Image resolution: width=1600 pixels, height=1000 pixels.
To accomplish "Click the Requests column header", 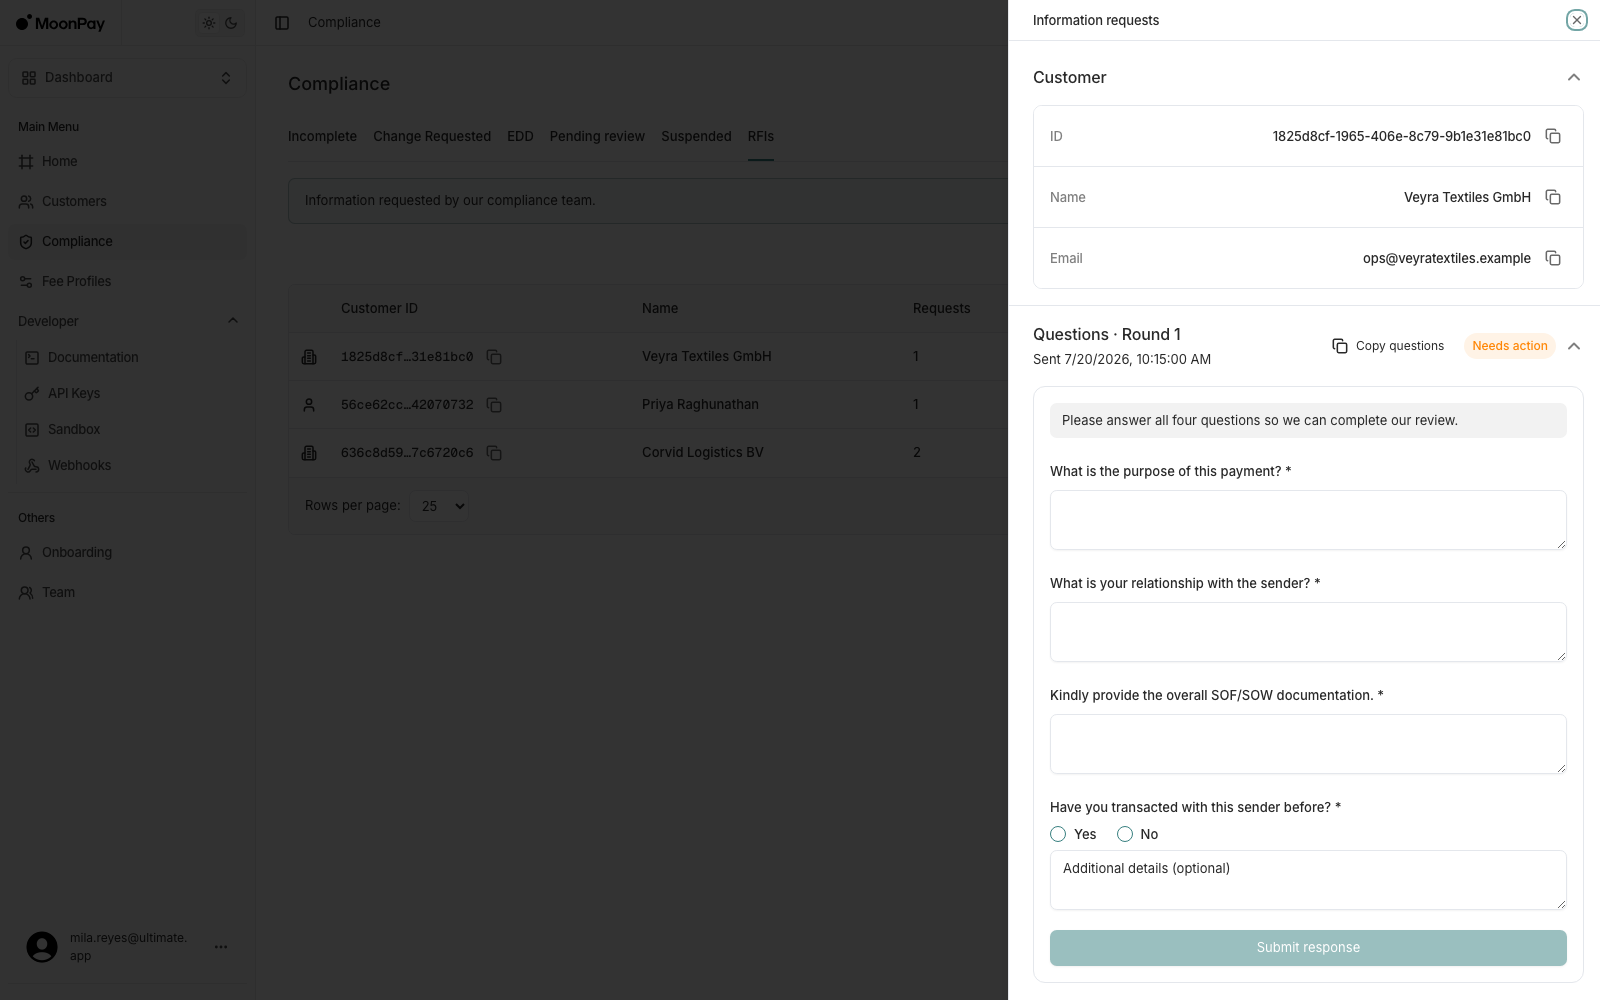I will tap(941, 308).
